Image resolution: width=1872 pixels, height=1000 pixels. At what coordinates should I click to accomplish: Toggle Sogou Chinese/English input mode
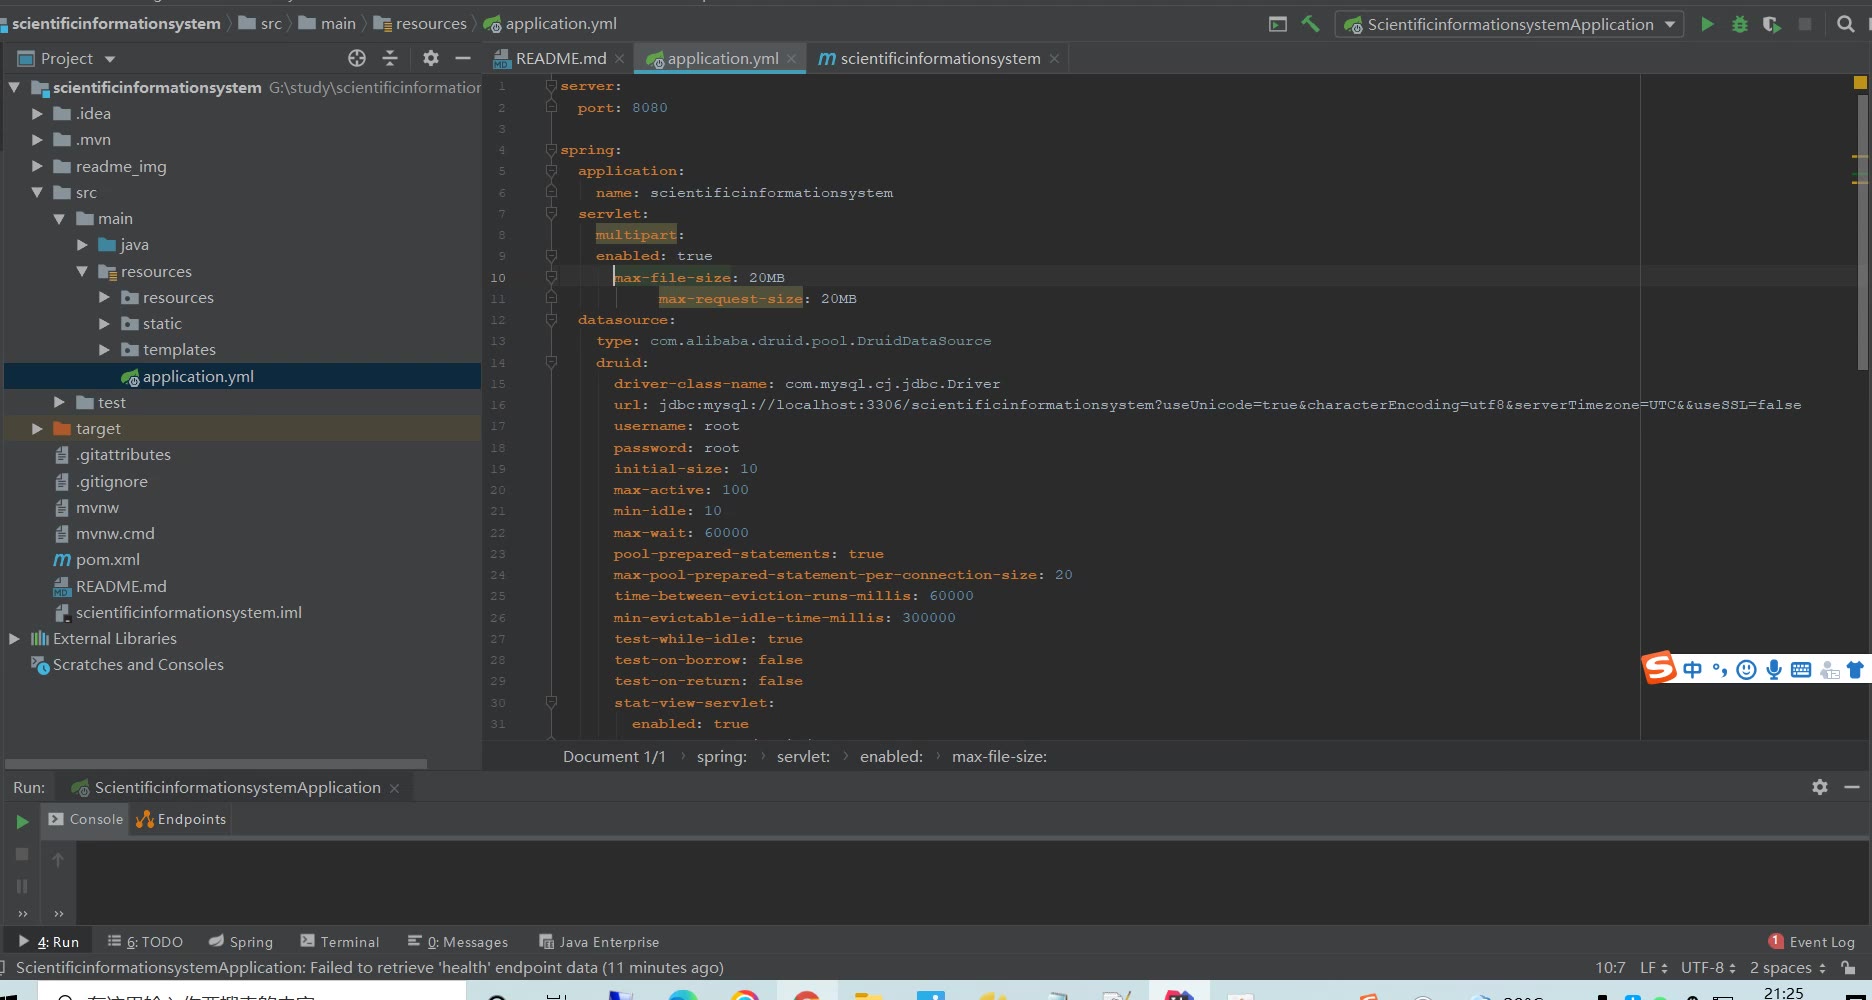(x=1692, y=669)
